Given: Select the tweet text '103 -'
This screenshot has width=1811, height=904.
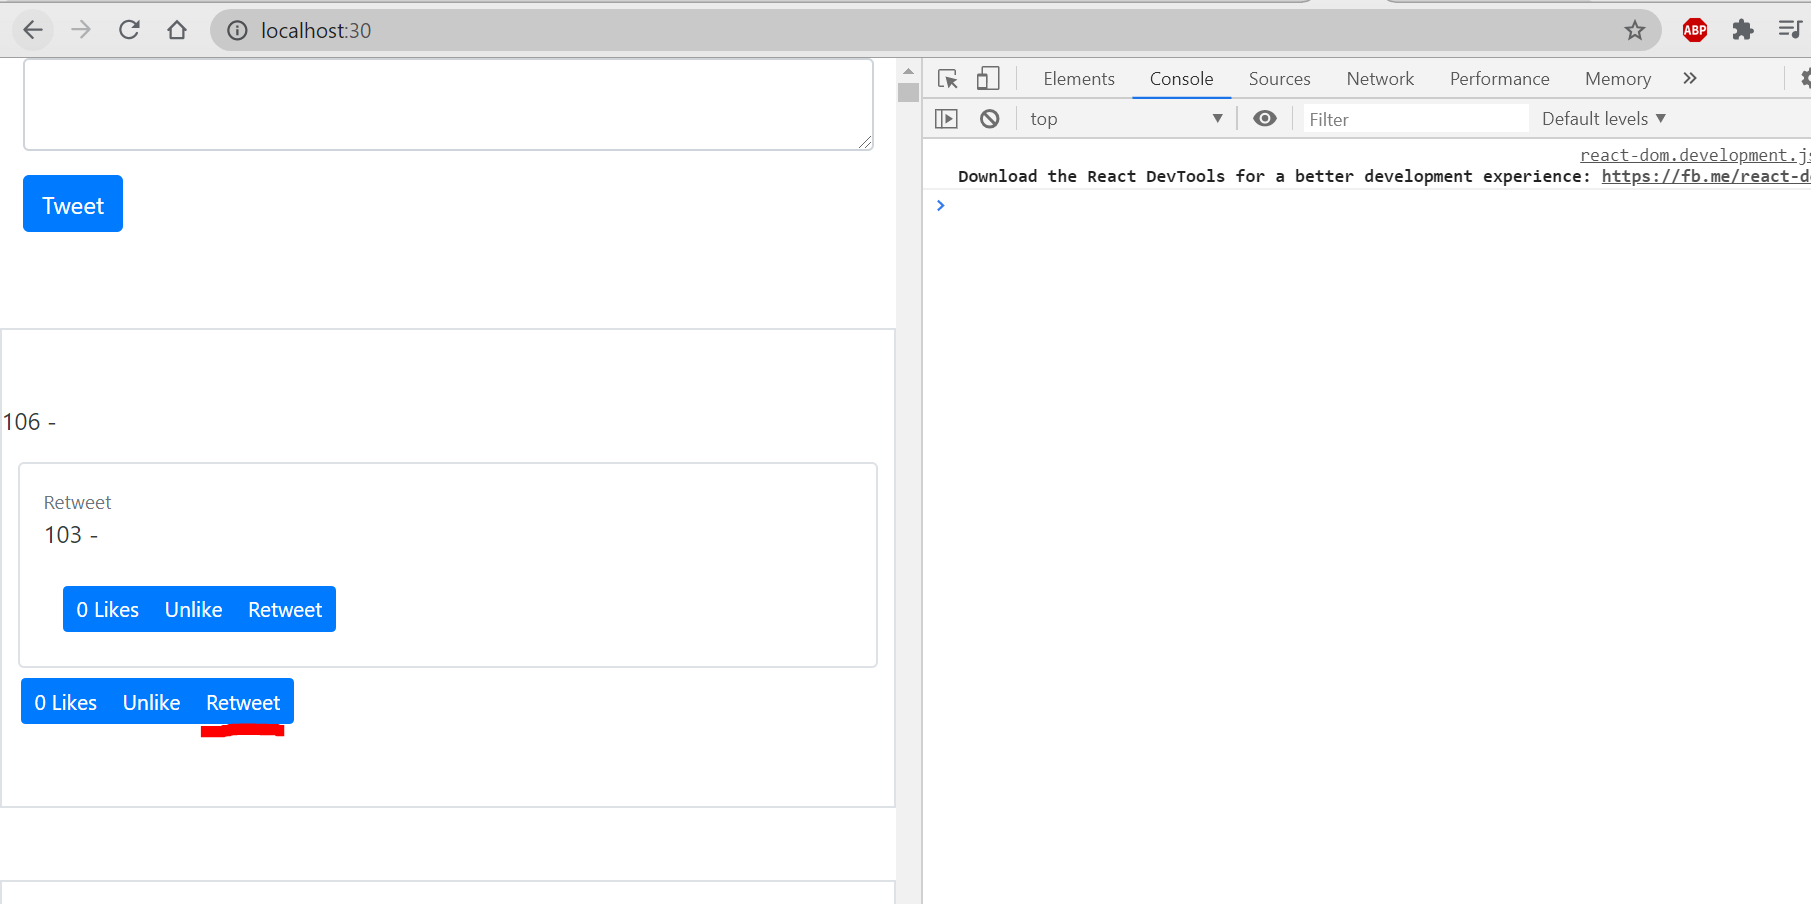Looking at the screenshot, I should 71,535.
